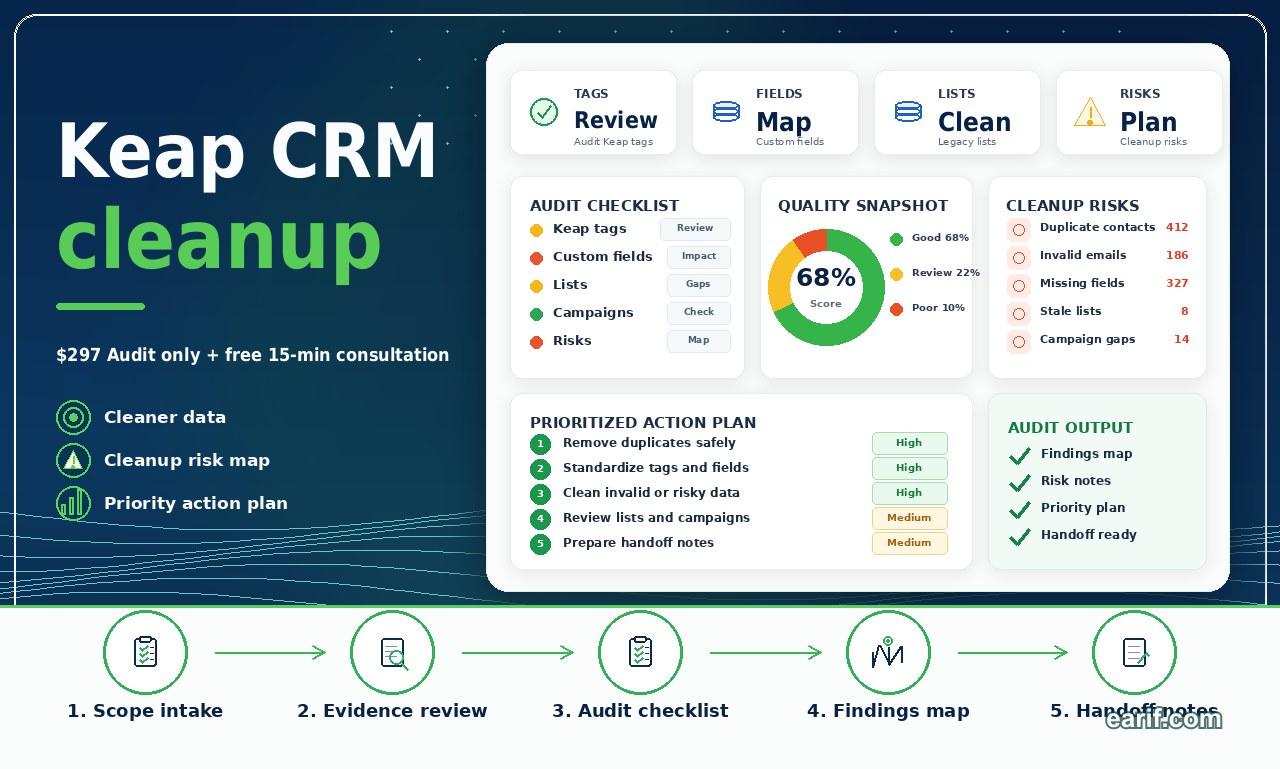Click the Lists Clean database icon
Viewport: 1280px width, 769px height.
tap(908, 112)
